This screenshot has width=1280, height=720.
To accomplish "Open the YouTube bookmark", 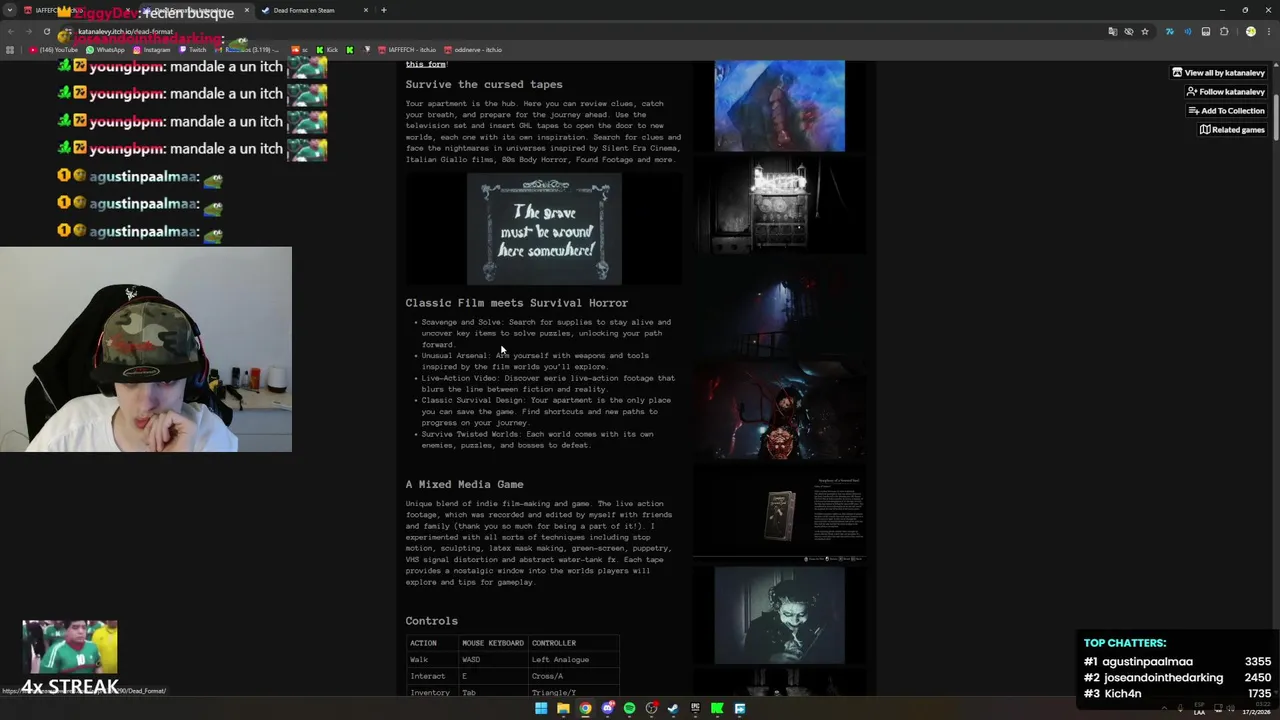I will (x=54, y=50).
